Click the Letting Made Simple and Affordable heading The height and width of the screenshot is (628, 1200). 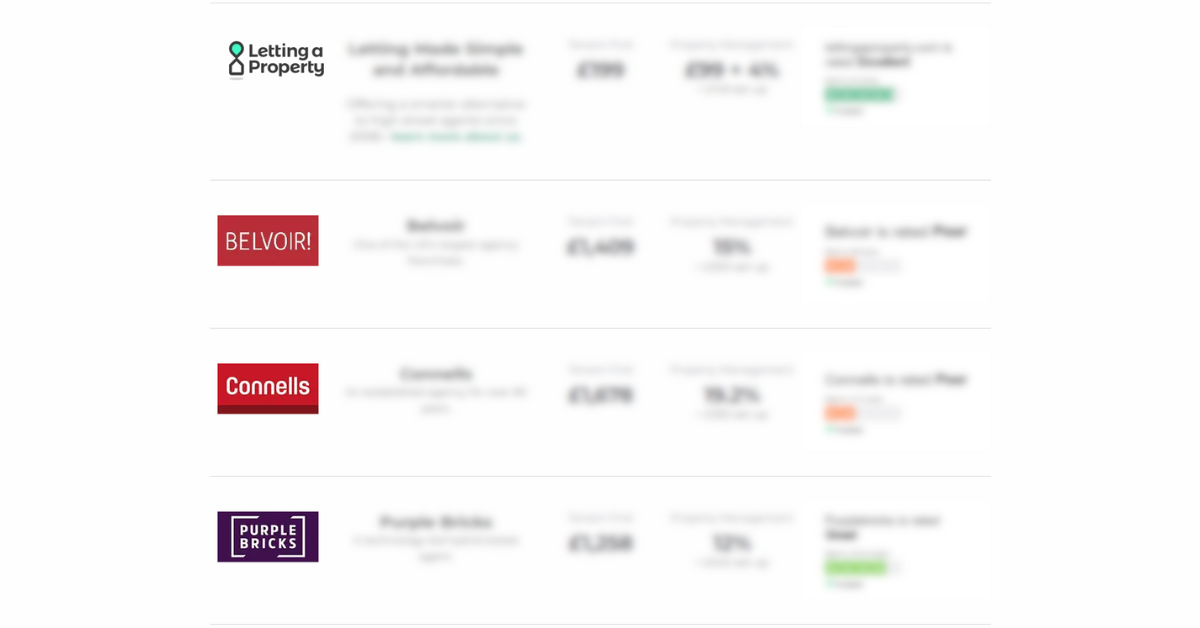pyautogui.click(x=436, y=59)
